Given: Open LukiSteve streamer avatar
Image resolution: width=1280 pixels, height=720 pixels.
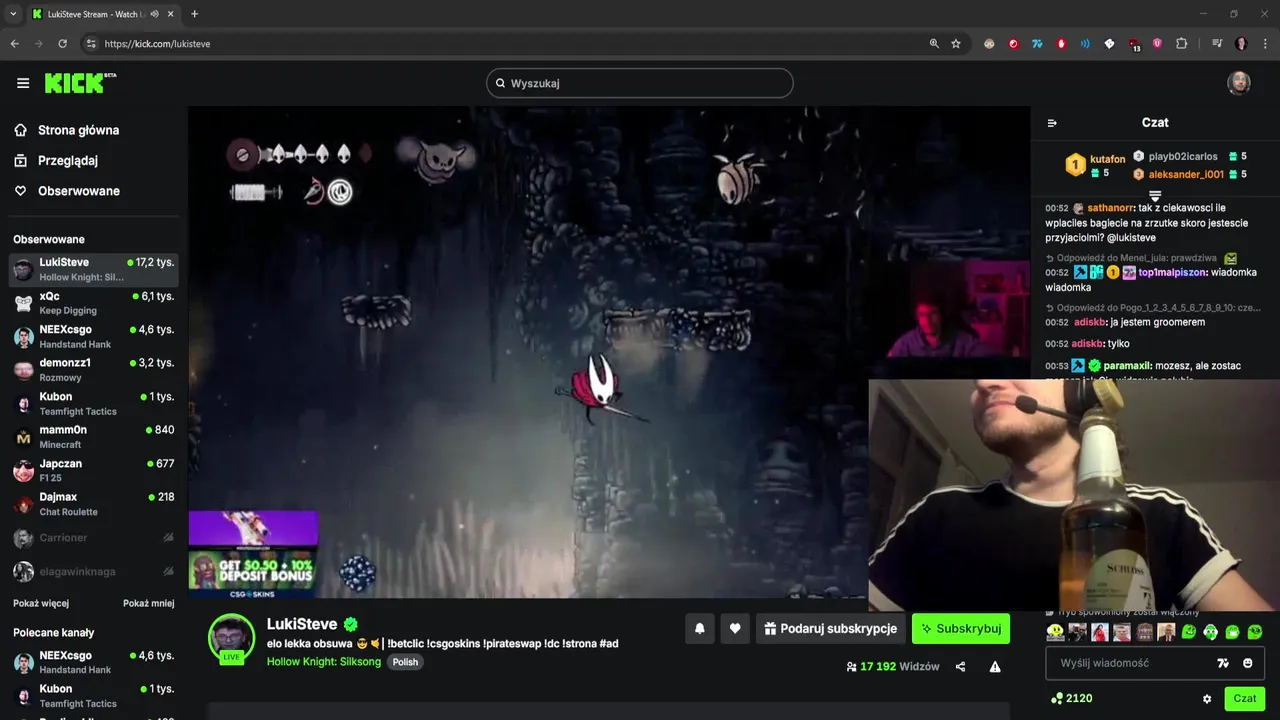Looking at the screenshot, I should (x=231, y=637).
